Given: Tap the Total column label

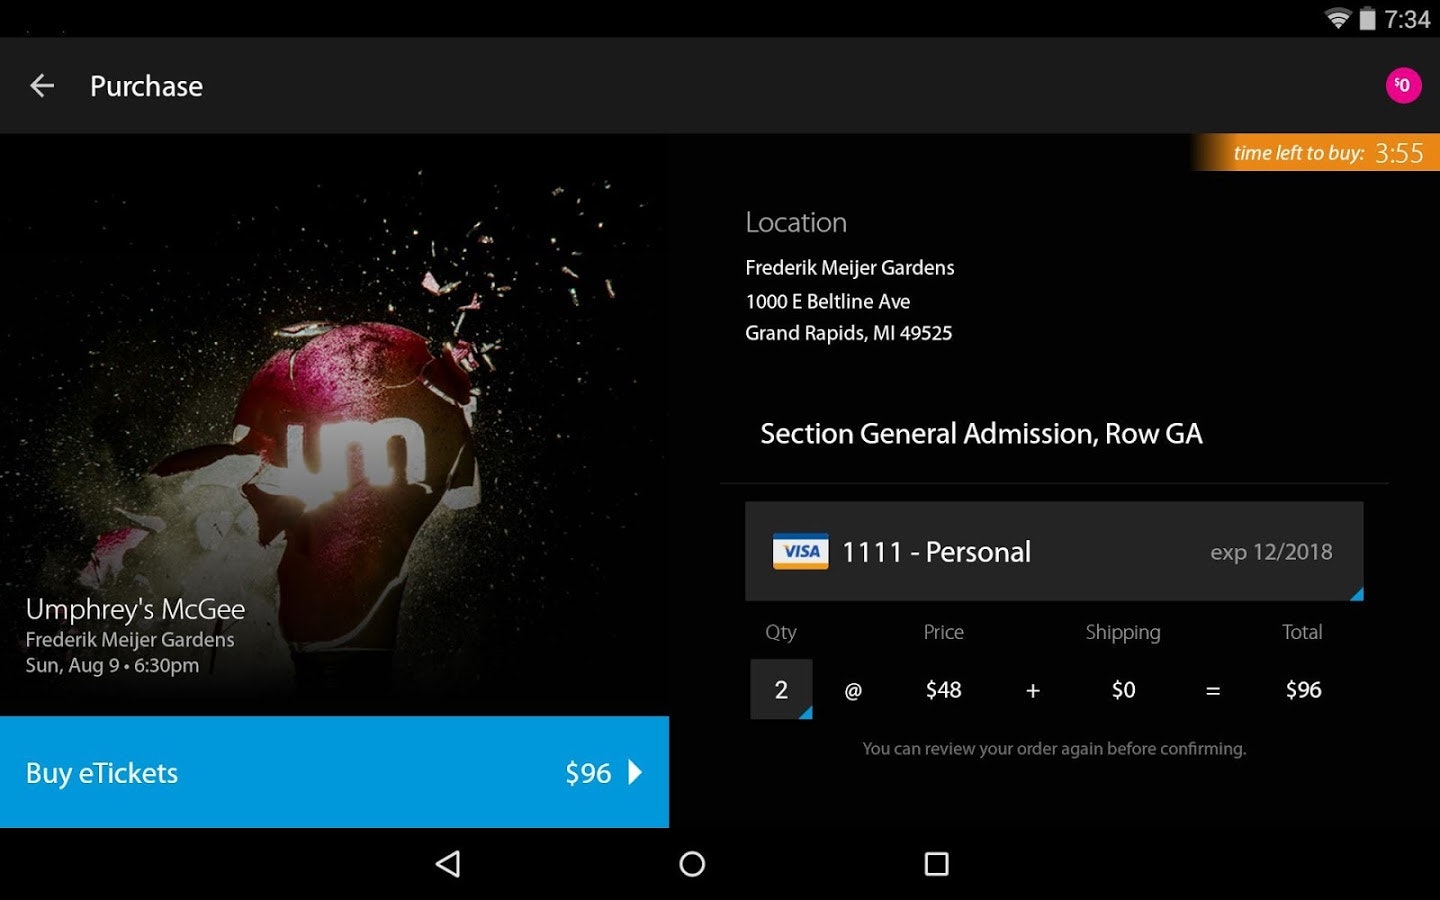Looking at the screenshot, I should [x=1302, y=632].
